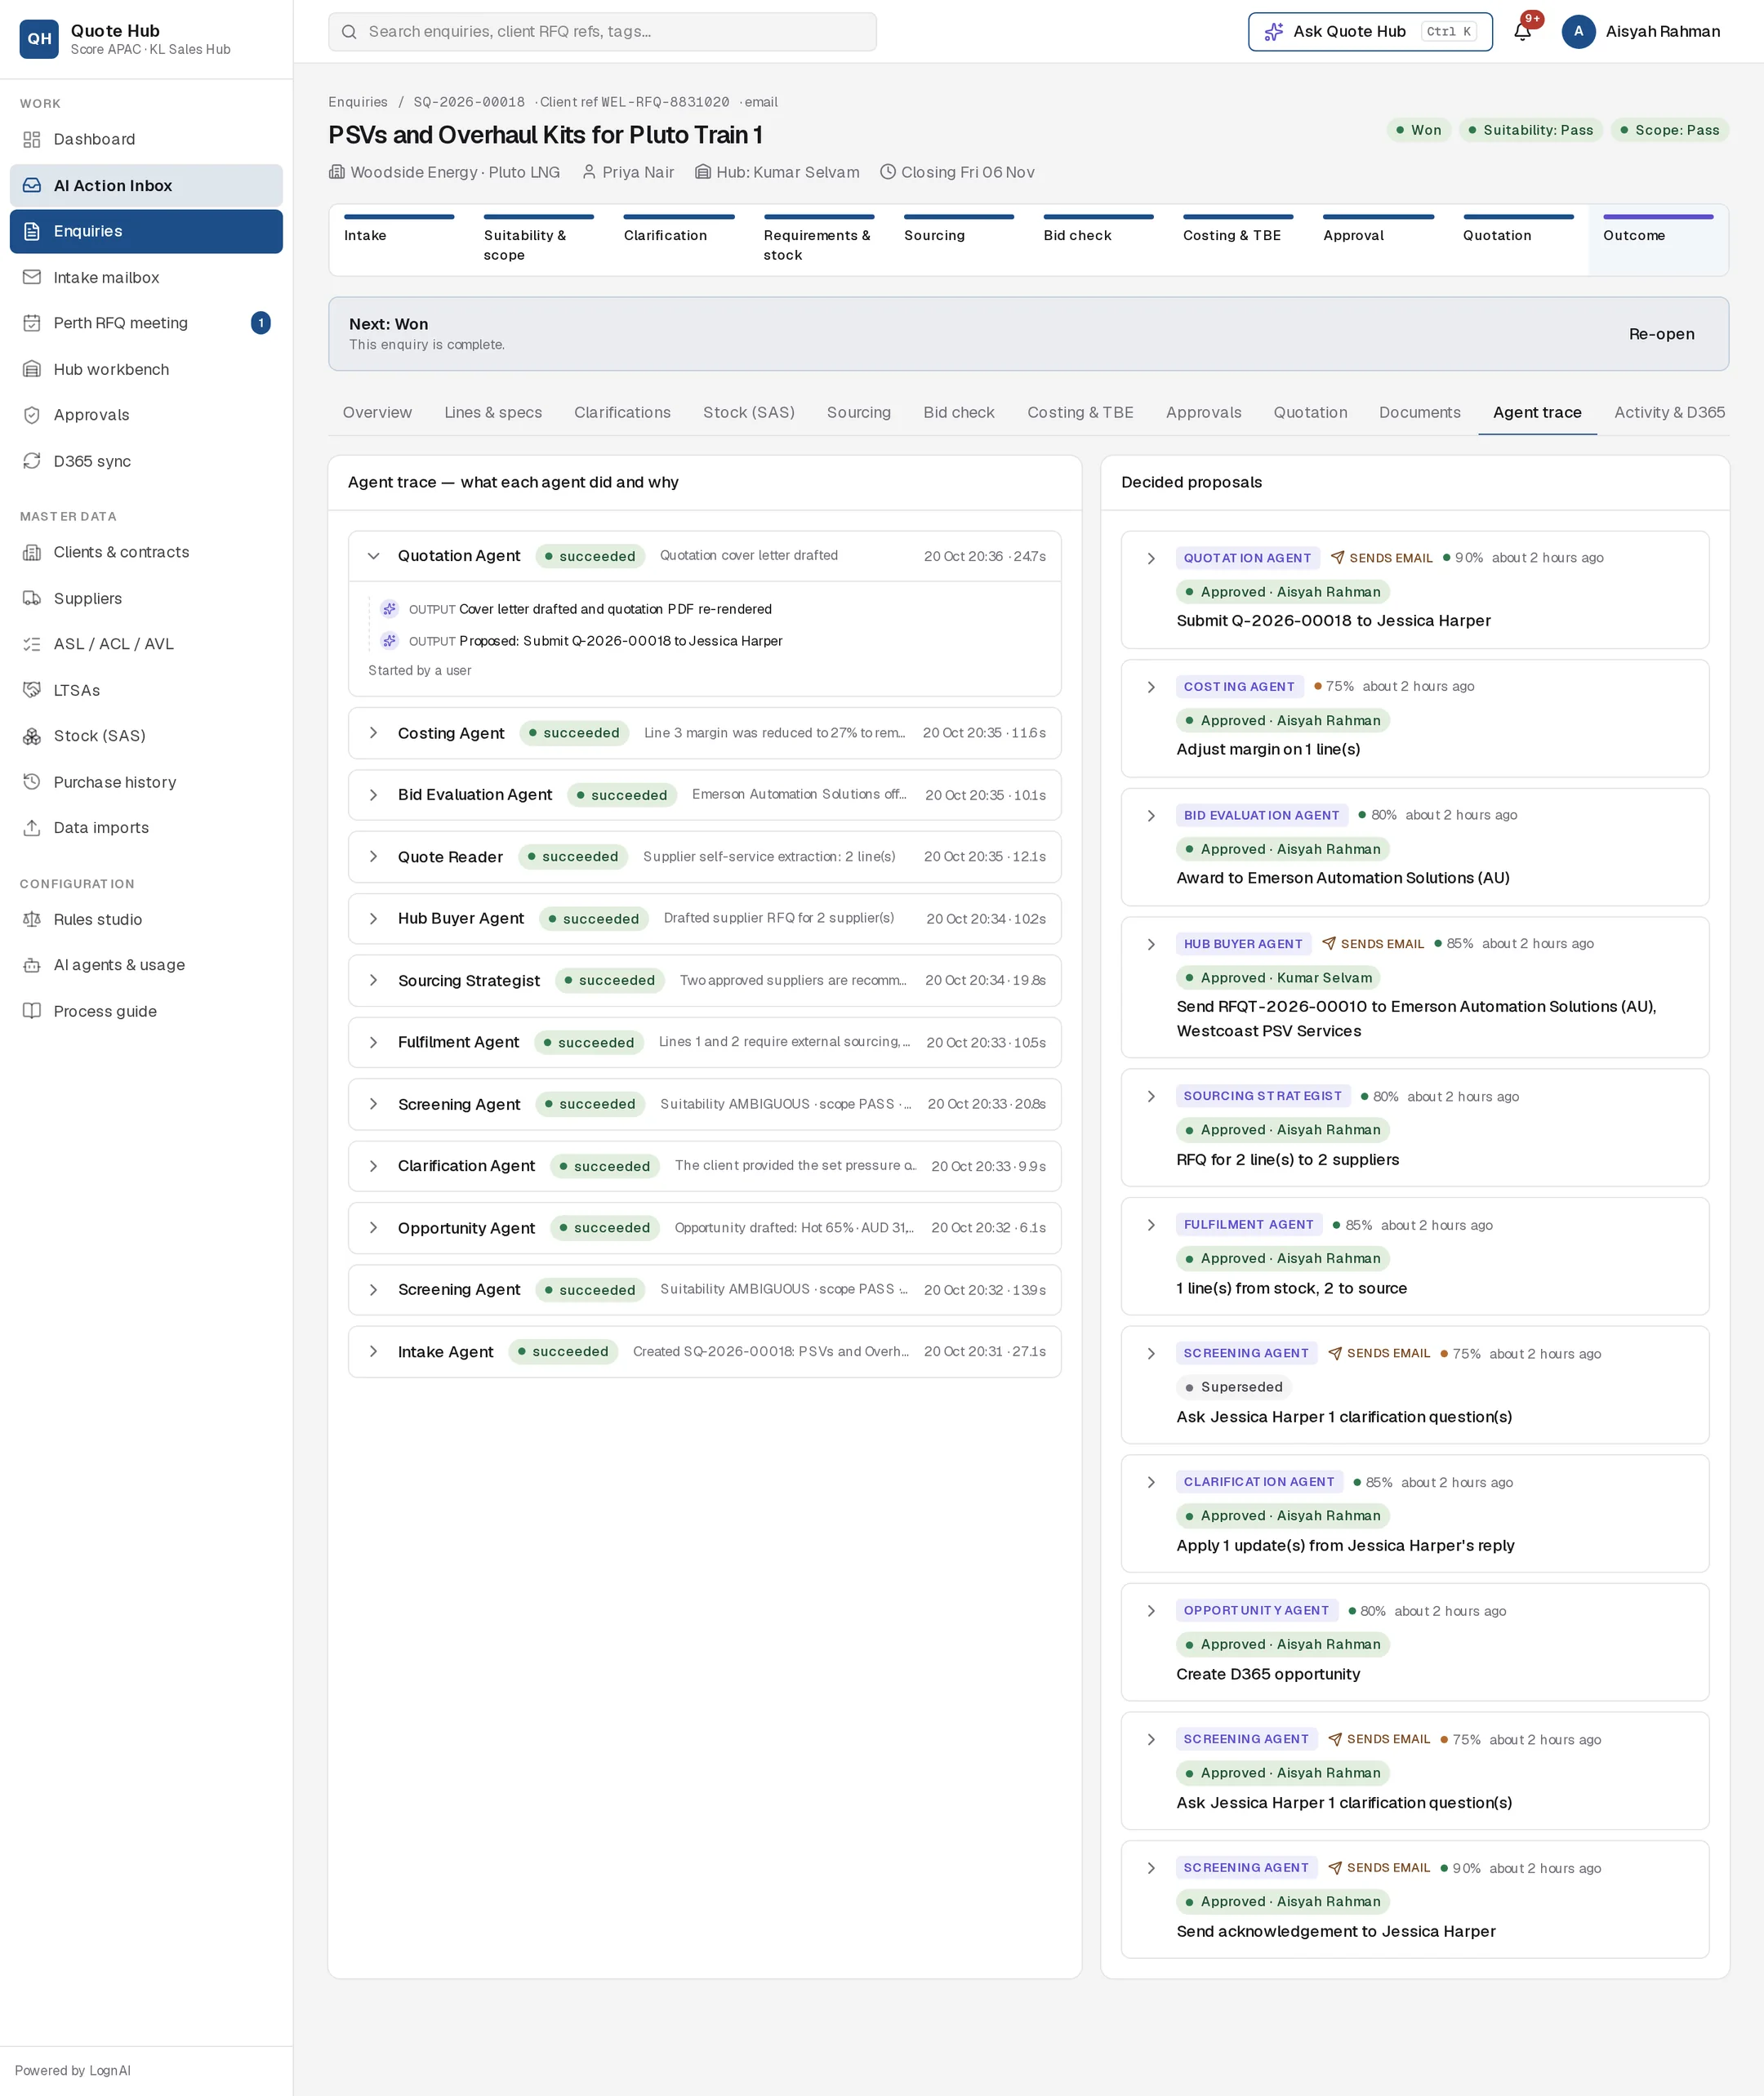1764x2096 pixels.
Task: Select the Outcome stage in the pipeline
Action: pyautogui.click(x=1658, y=240)
